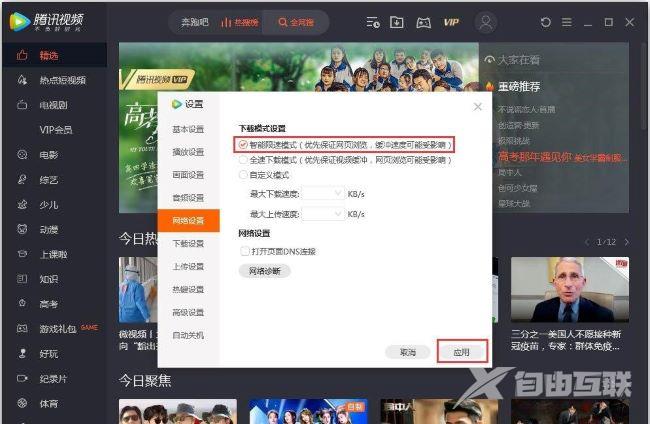Screen dimensions: 650x424
Task: Switch to the 播放设置 settings tab
Action: pos(189,152)
